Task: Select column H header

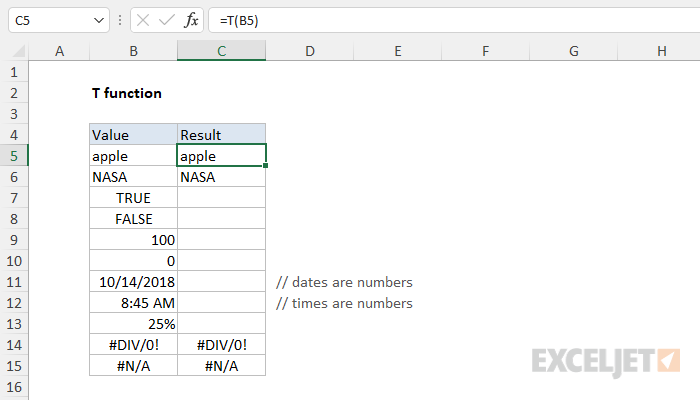Action: click(659, 51)
